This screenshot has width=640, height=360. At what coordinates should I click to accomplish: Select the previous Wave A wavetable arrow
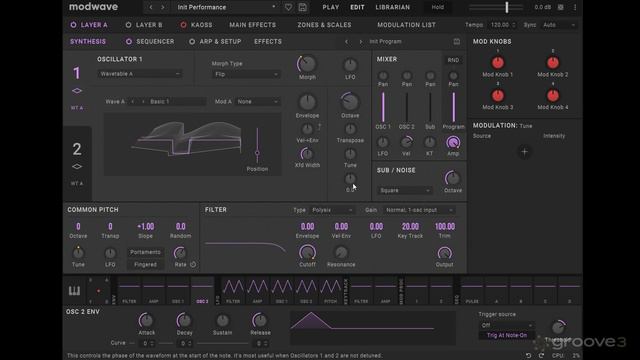(x=133, y=102)
